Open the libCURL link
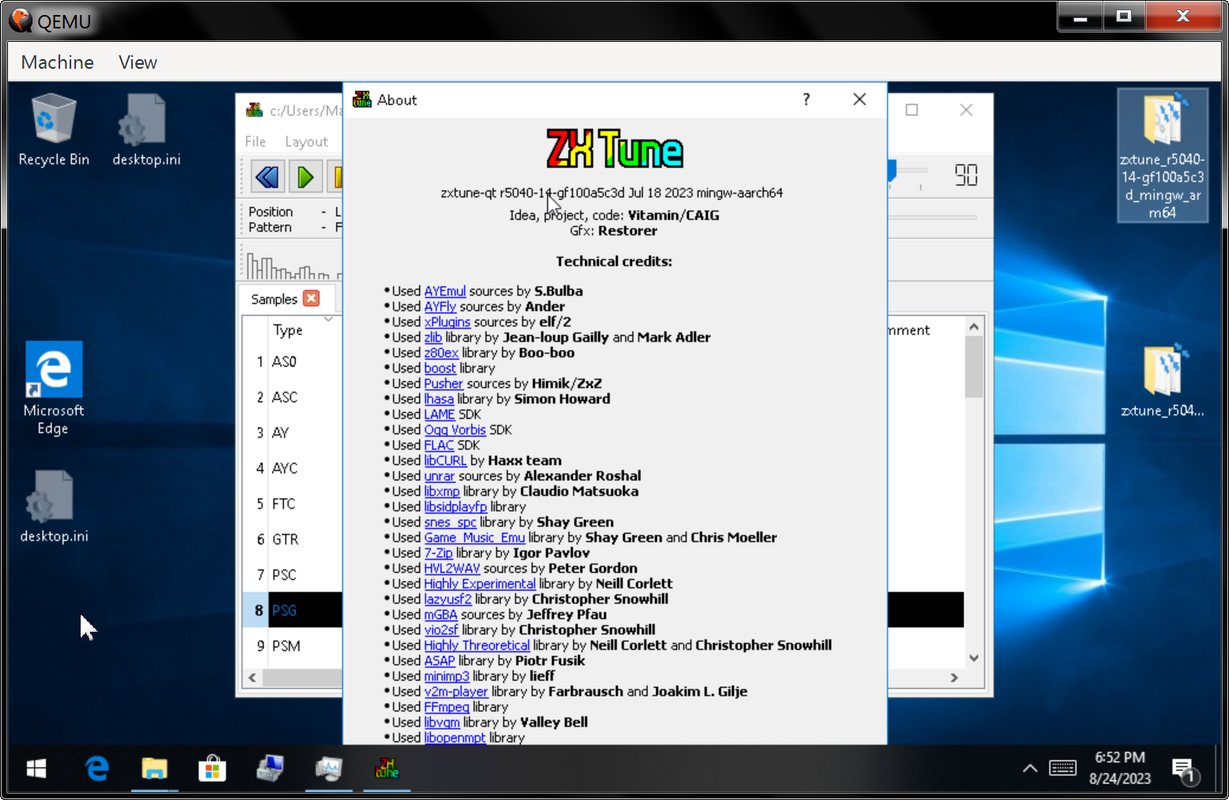This screenshot has height=800, width=1229. pyautogui.click(x=445, y=460)
